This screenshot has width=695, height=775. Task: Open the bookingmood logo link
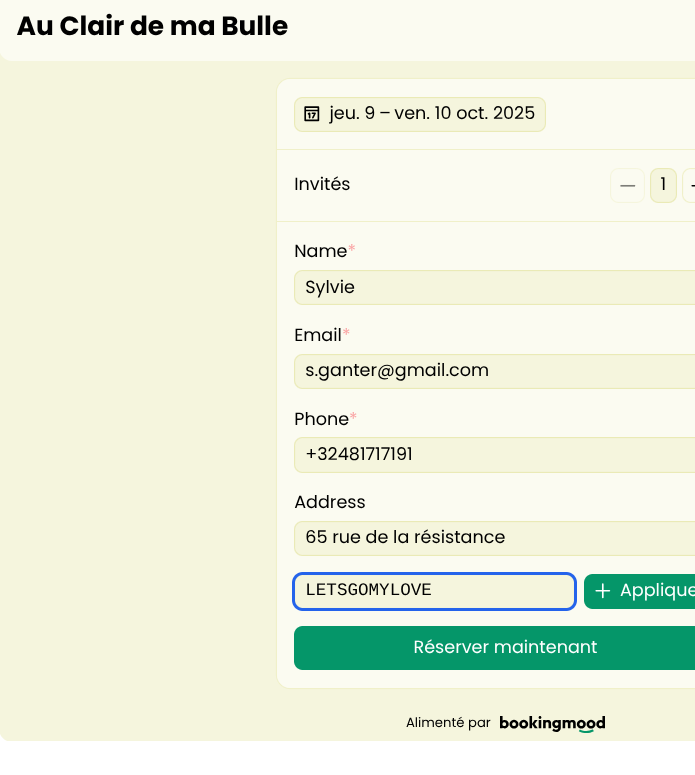pyautogui.click(x=552, y=723)
